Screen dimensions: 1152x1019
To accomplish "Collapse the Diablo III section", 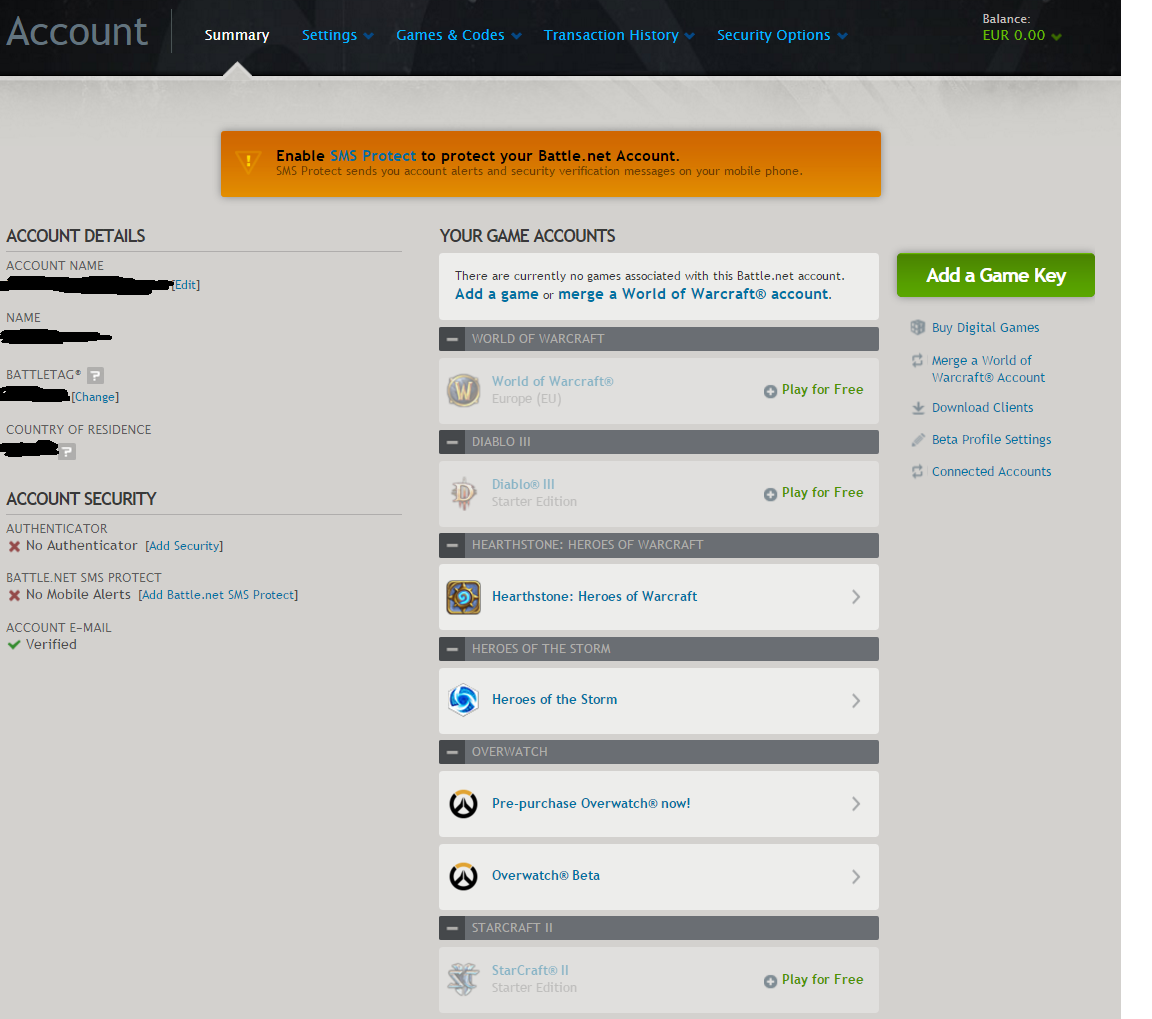I will coord(453,442).
